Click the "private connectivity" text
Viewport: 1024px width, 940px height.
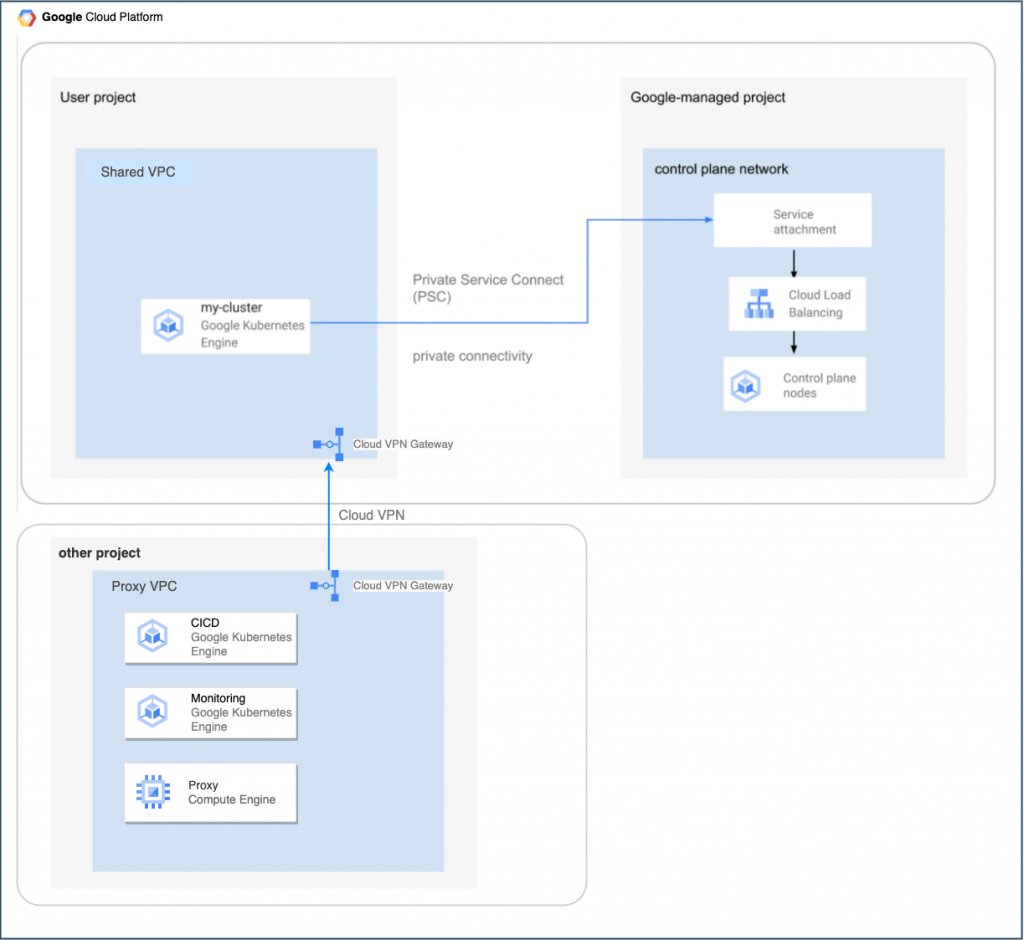click(x=472, y=356)
